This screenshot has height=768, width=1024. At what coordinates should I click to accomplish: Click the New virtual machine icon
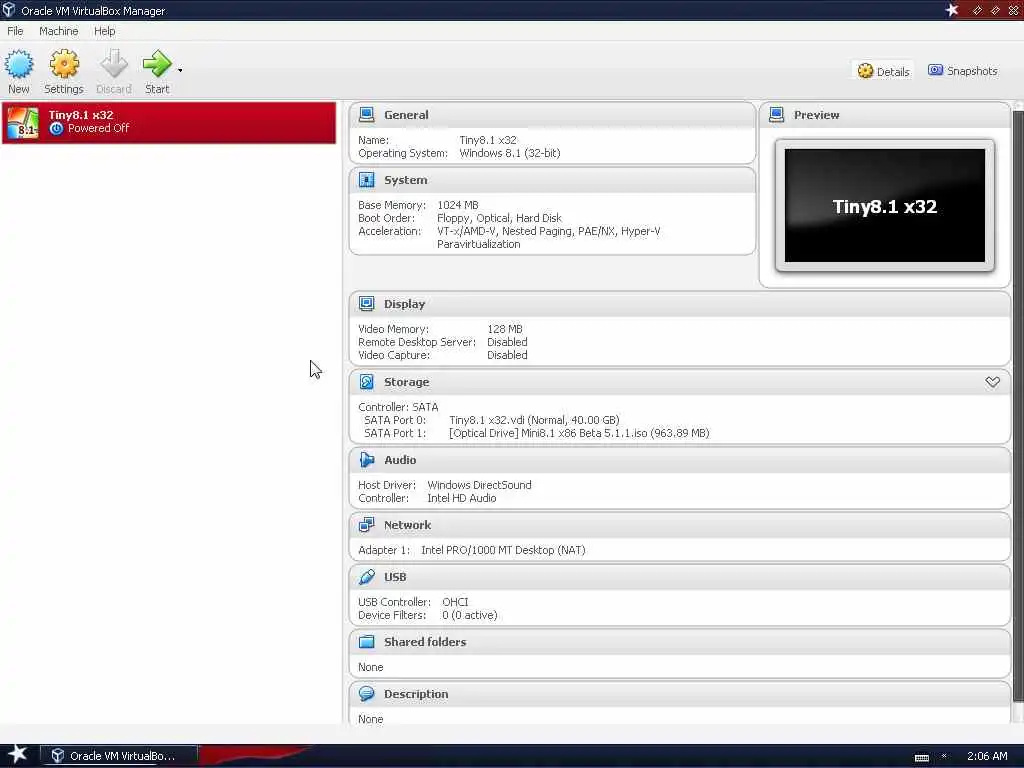pyautogui.click(x=18, y=64)
